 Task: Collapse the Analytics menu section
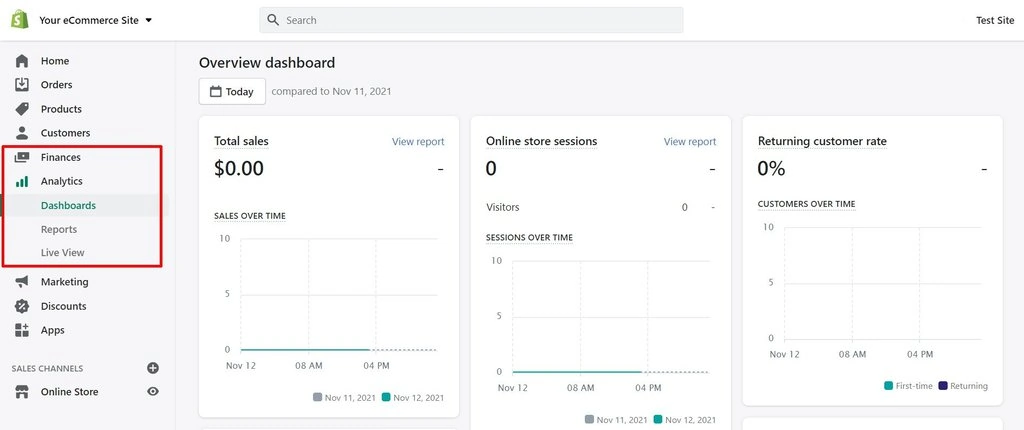(61, 181)
